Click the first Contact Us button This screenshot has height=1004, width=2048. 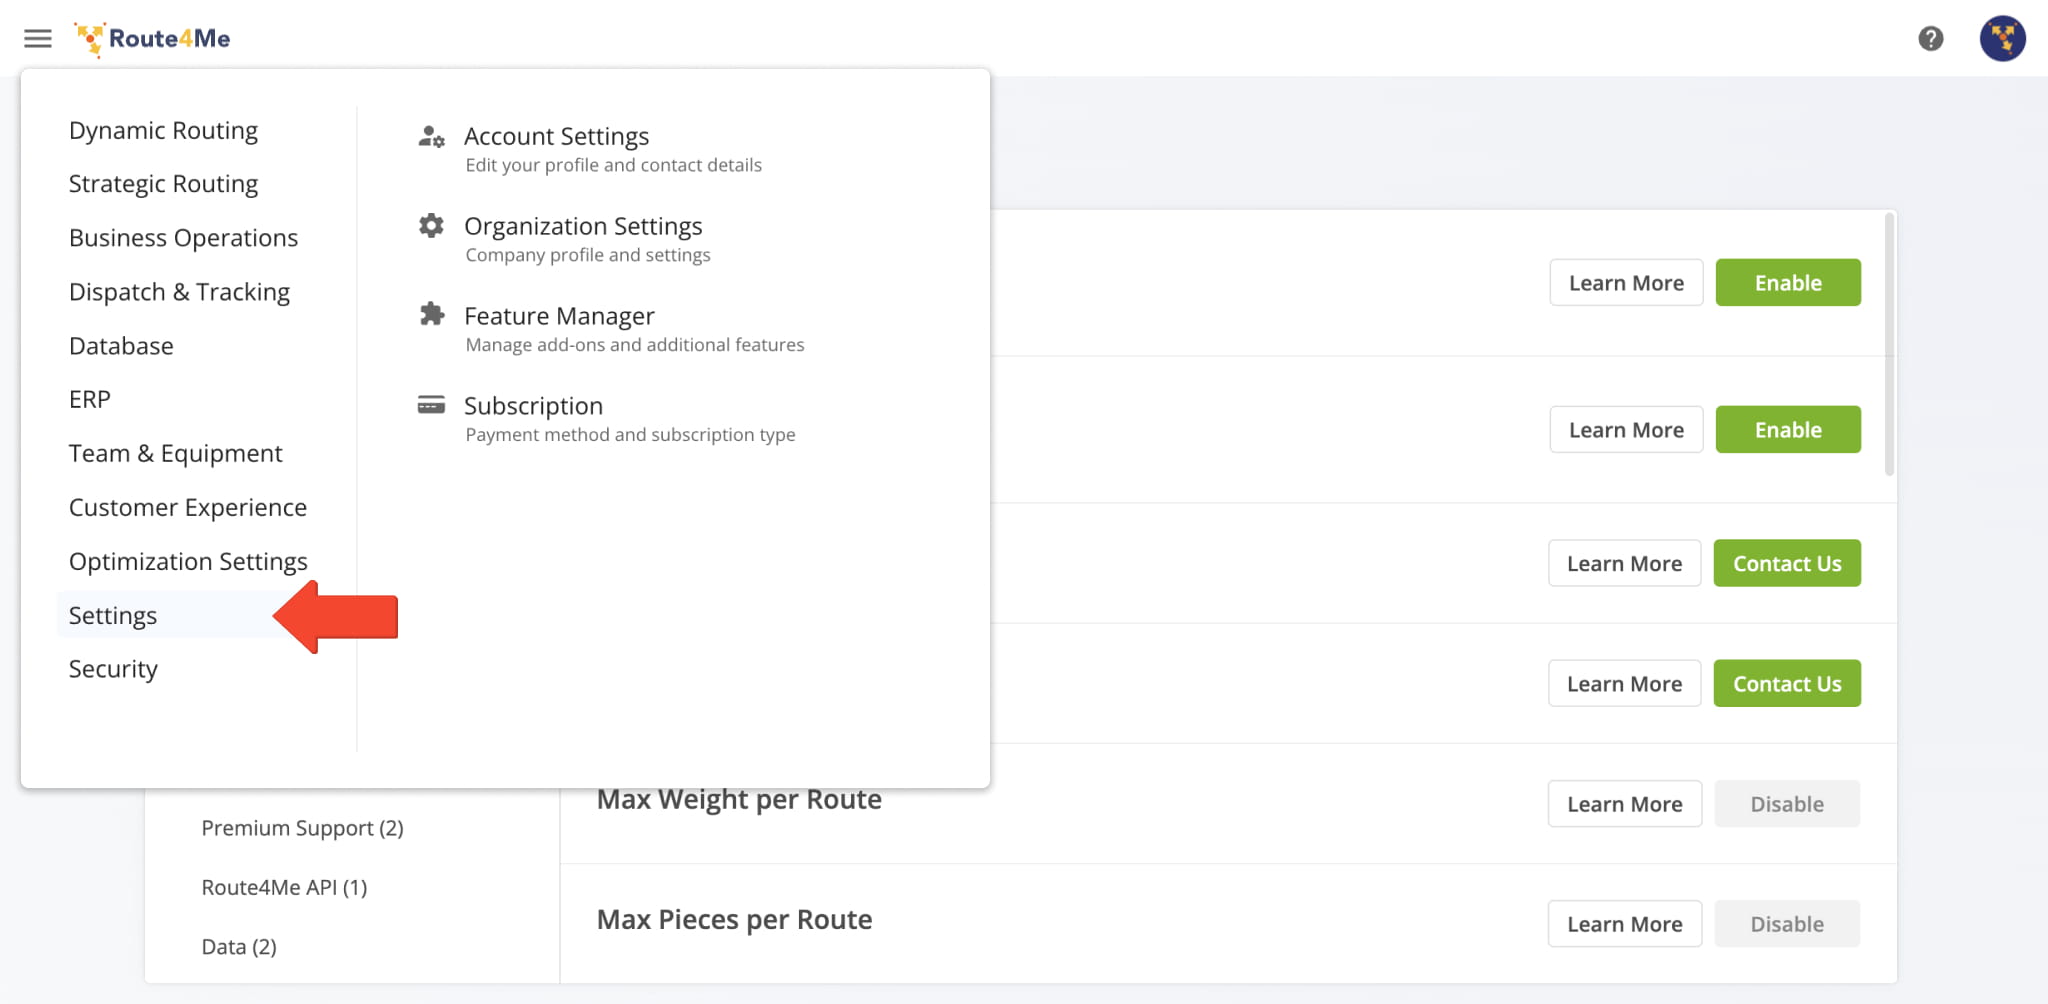tap(1786, 564)
